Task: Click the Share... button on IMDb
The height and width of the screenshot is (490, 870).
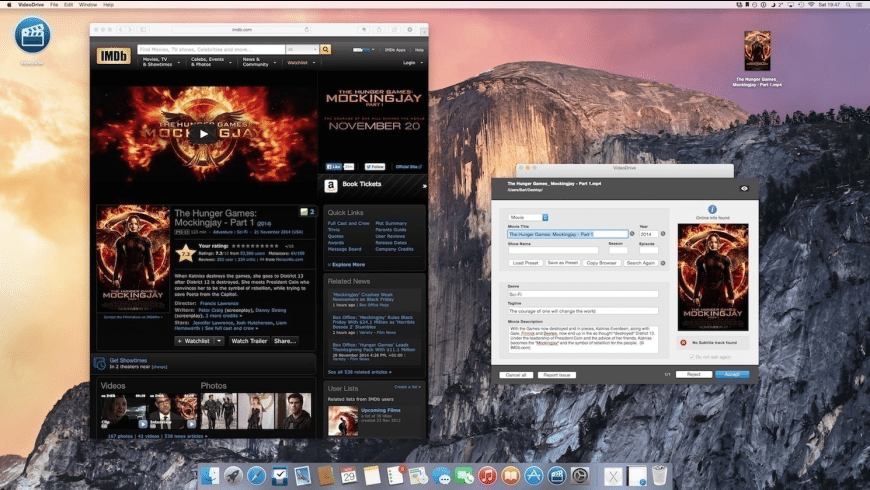Action: (285, 341)
